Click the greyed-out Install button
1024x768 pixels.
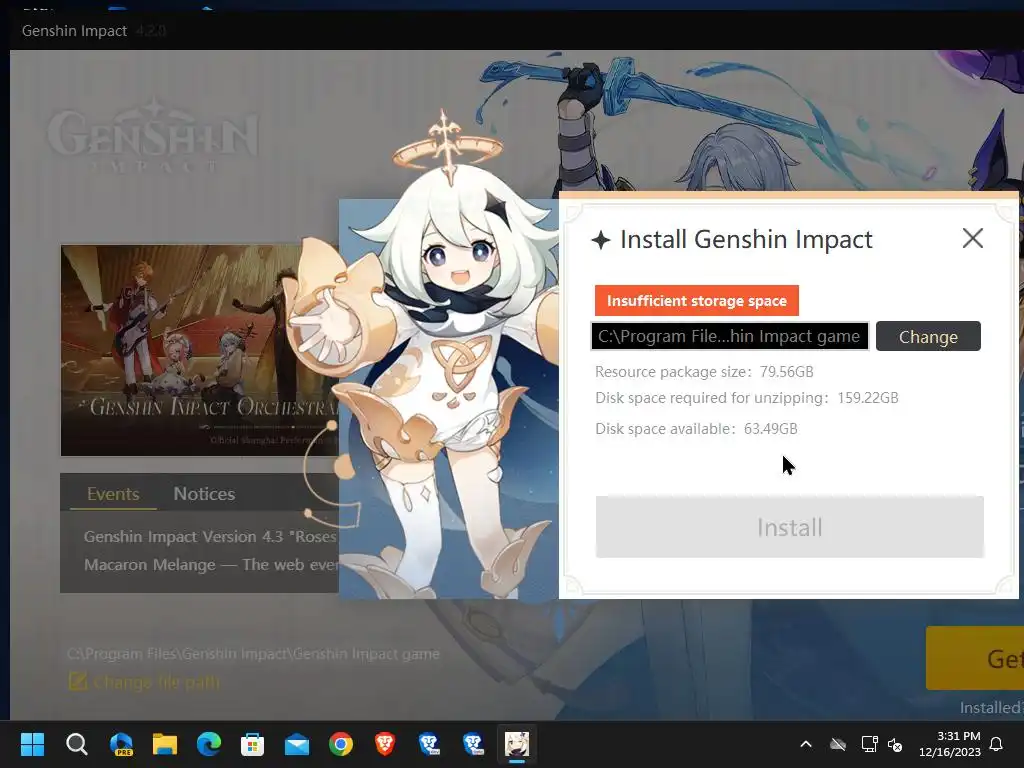(790, 527)
